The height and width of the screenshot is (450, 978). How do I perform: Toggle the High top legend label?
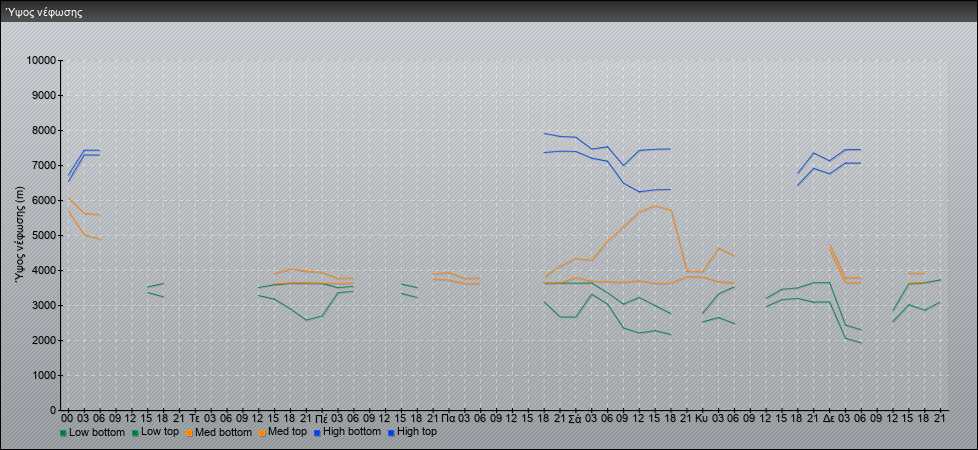[417, 432]
